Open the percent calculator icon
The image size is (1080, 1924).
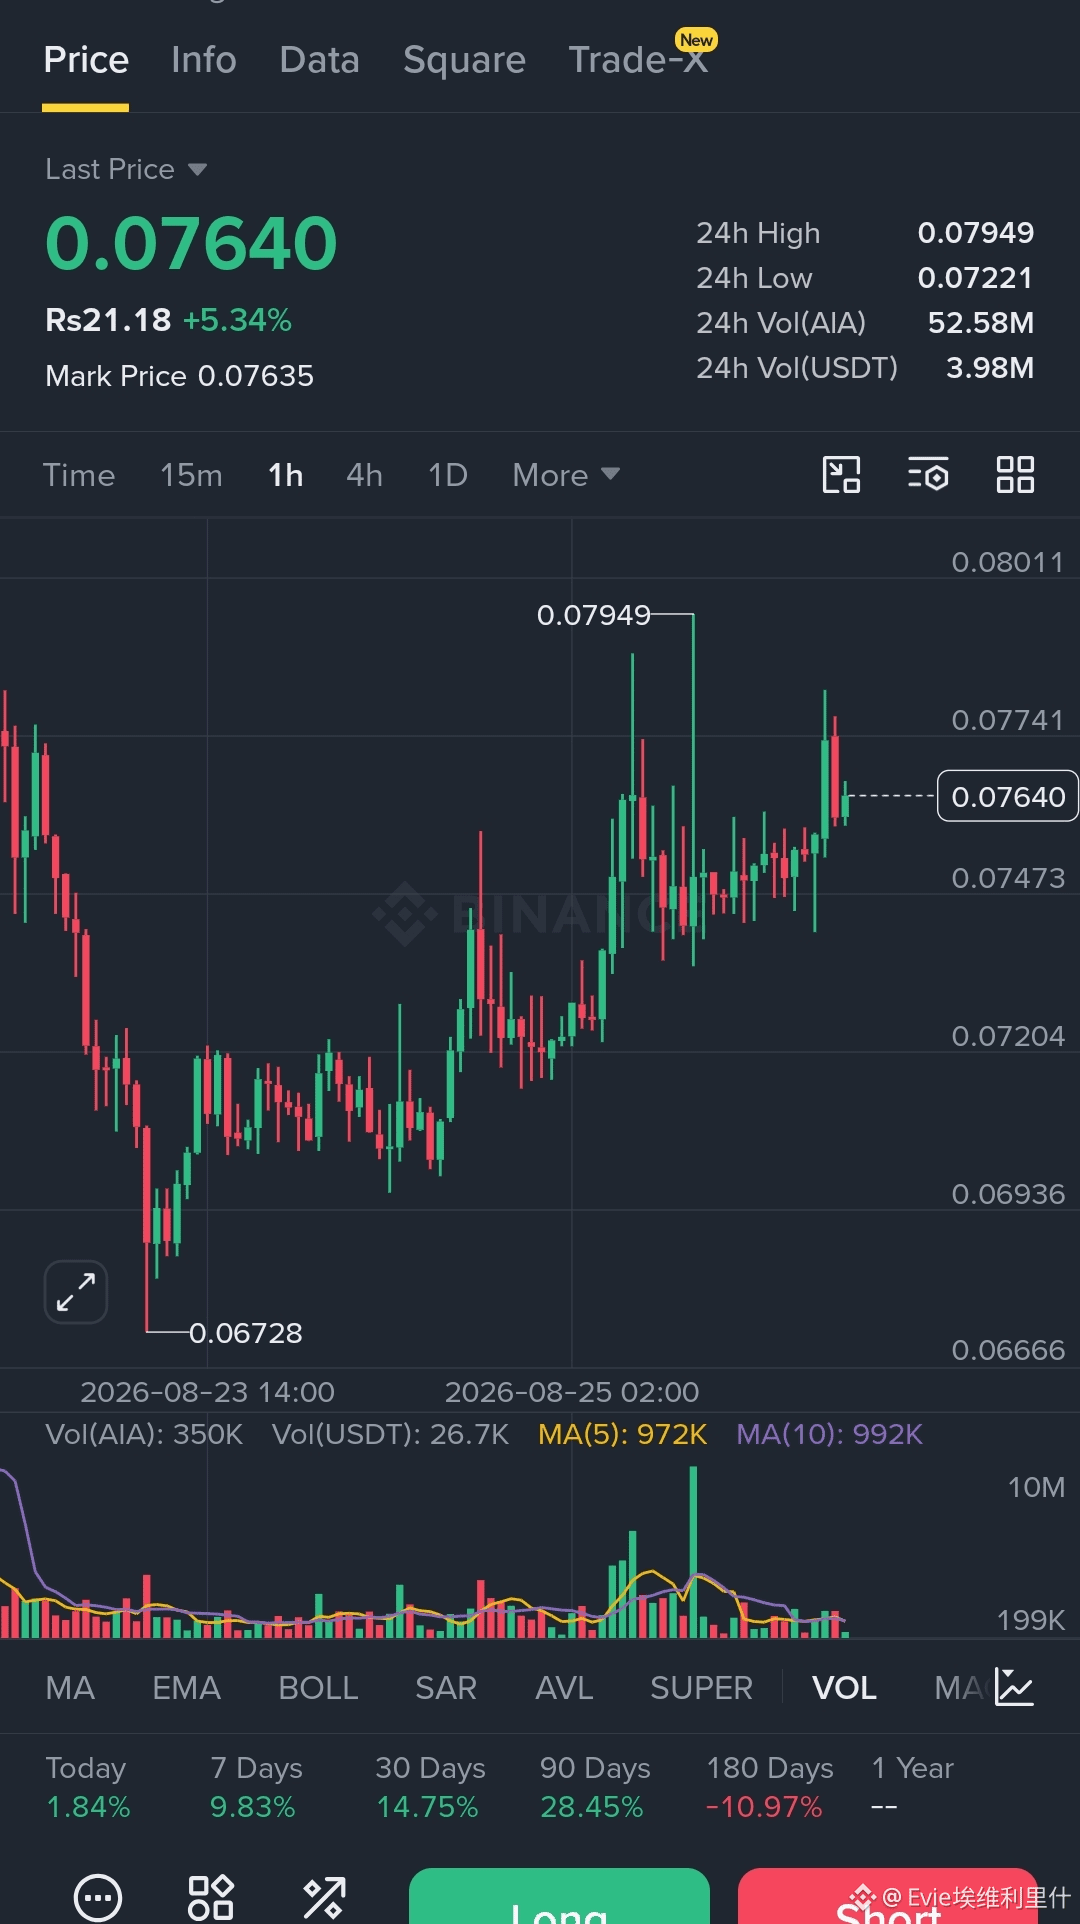pos(324,1897)
